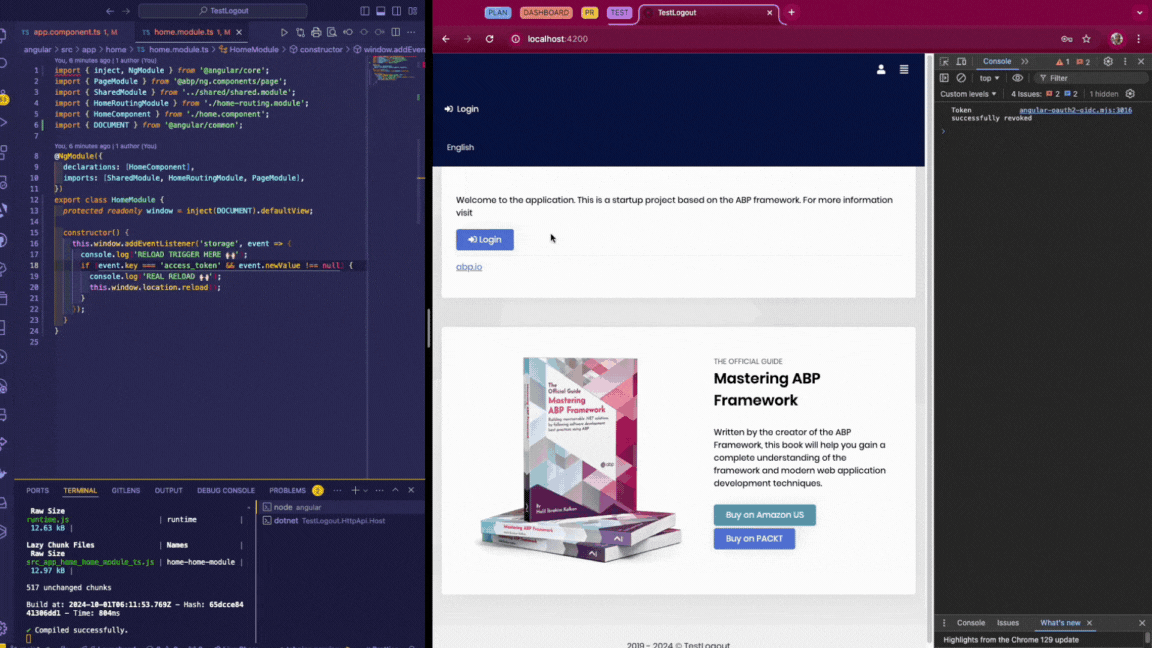Reload the localhost page in browser
Viewport: 1152px width, 648px height.
pos(489,39)
